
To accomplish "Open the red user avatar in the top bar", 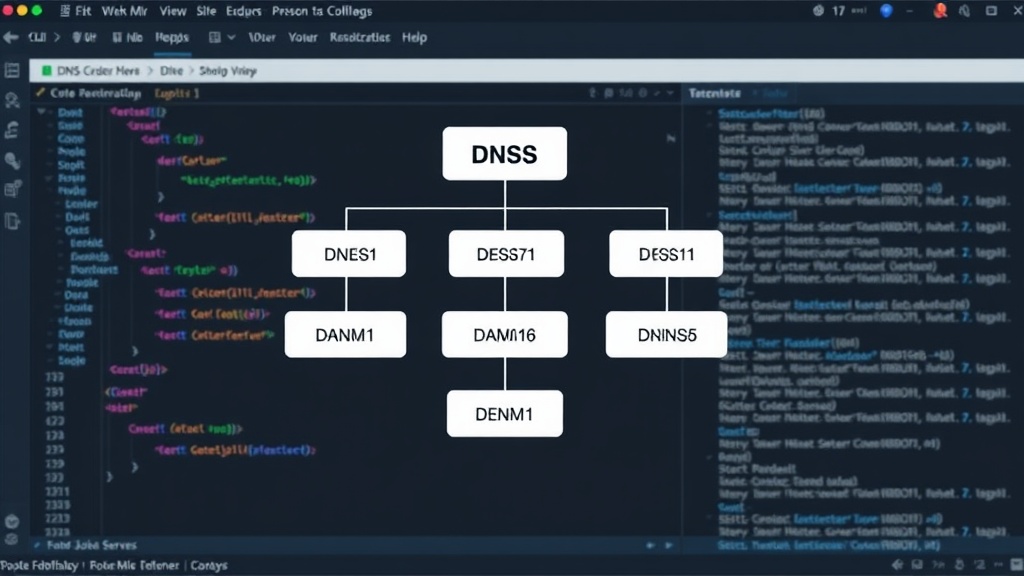I will [x=940, y=10].
